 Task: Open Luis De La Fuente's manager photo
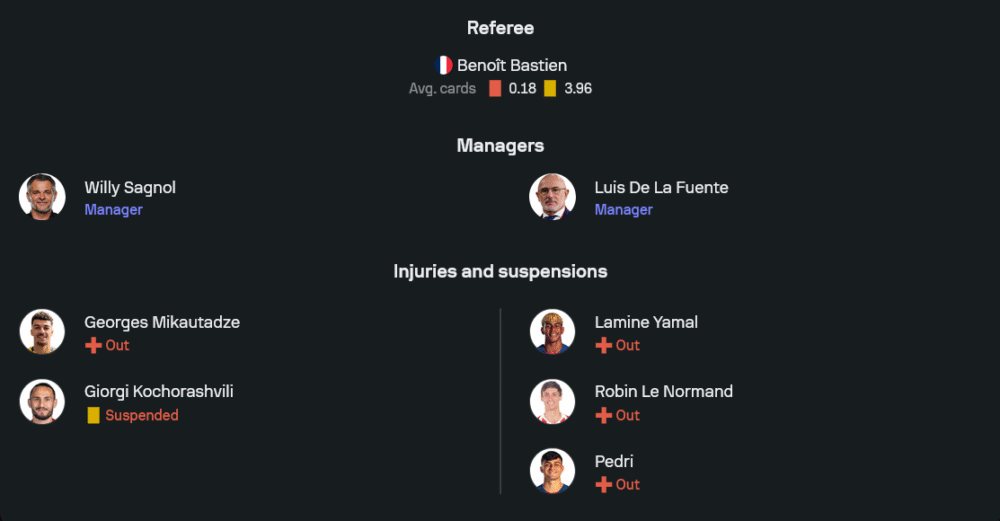click(x=552, y=197)
